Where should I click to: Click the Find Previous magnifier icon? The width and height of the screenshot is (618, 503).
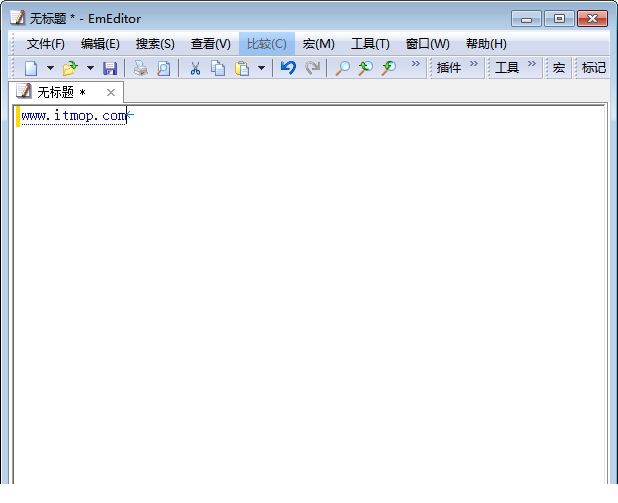pyautogui.click(x=366, y=68)
